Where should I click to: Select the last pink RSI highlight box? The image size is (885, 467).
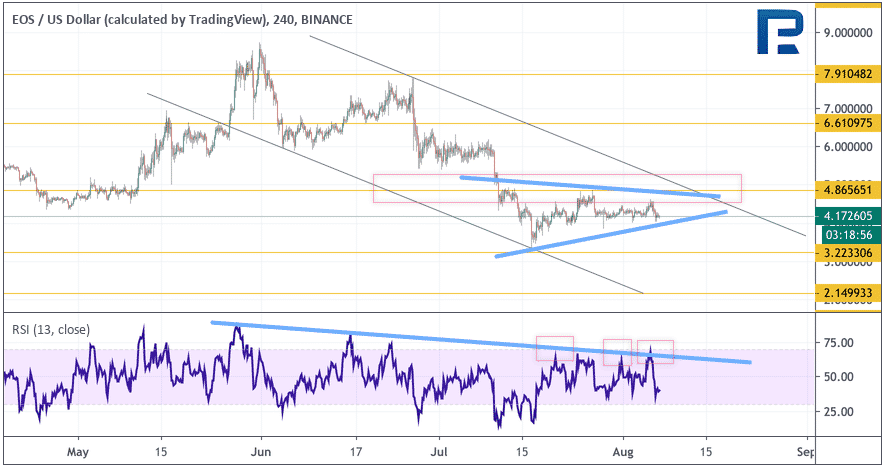click(655, 352)
